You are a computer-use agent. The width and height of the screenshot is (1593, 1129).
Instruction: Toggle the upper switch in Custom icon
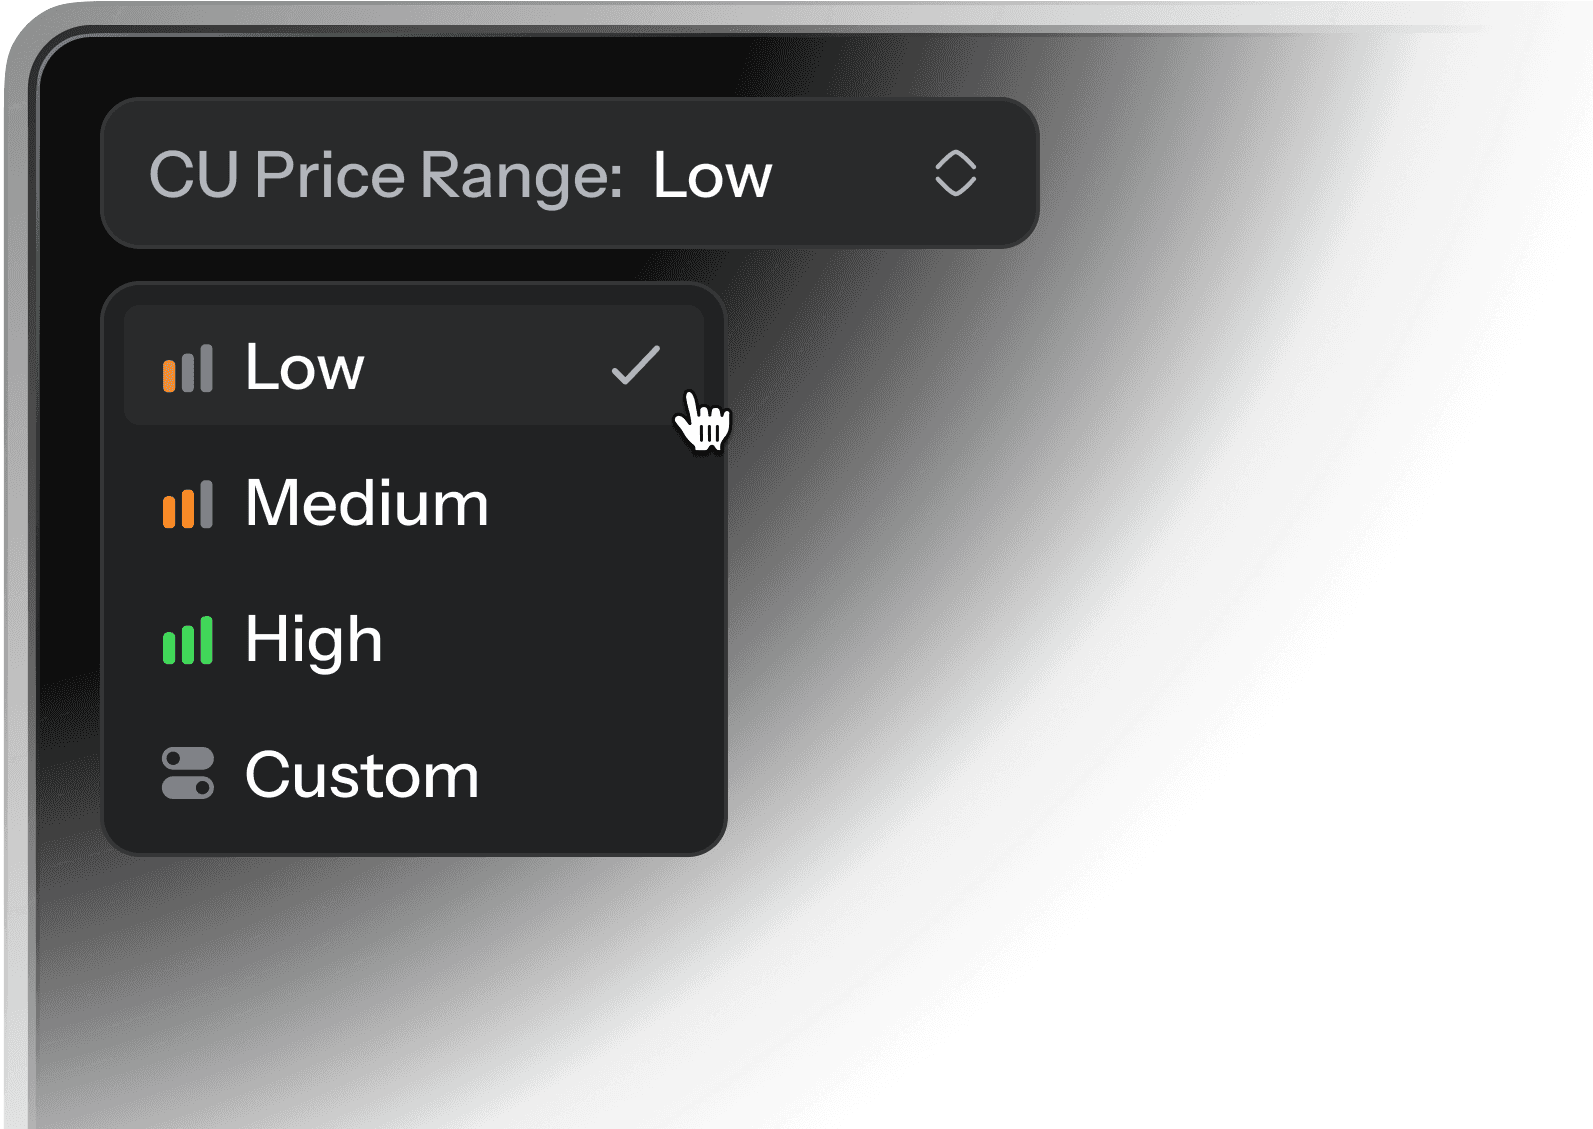click(188, 759)
